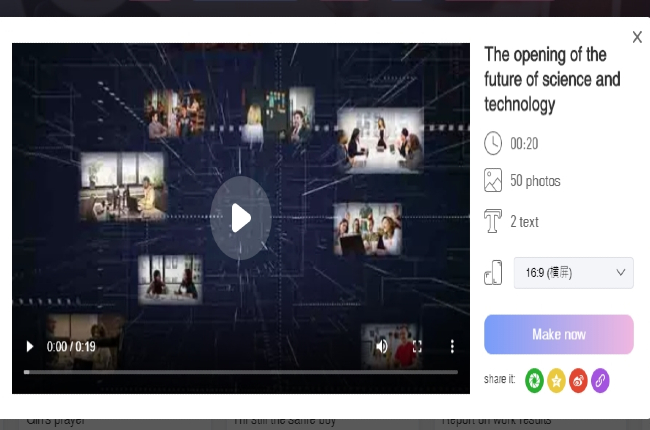Click the phone icon beside the ratio selector
The height and width of the screenshot is (430, 650).
493,272
